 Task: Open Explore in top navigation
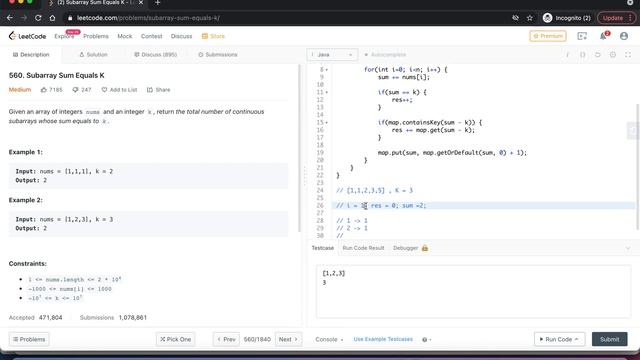64,36
